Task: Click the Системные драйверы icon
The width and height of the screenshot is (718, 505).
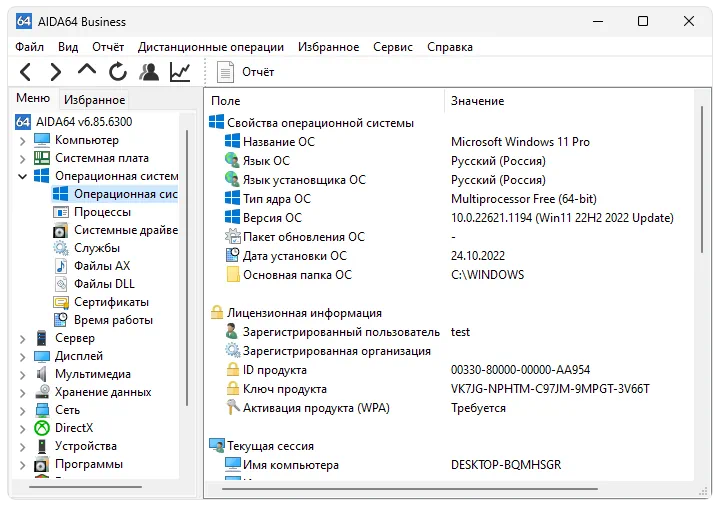Action: [60, 230]
